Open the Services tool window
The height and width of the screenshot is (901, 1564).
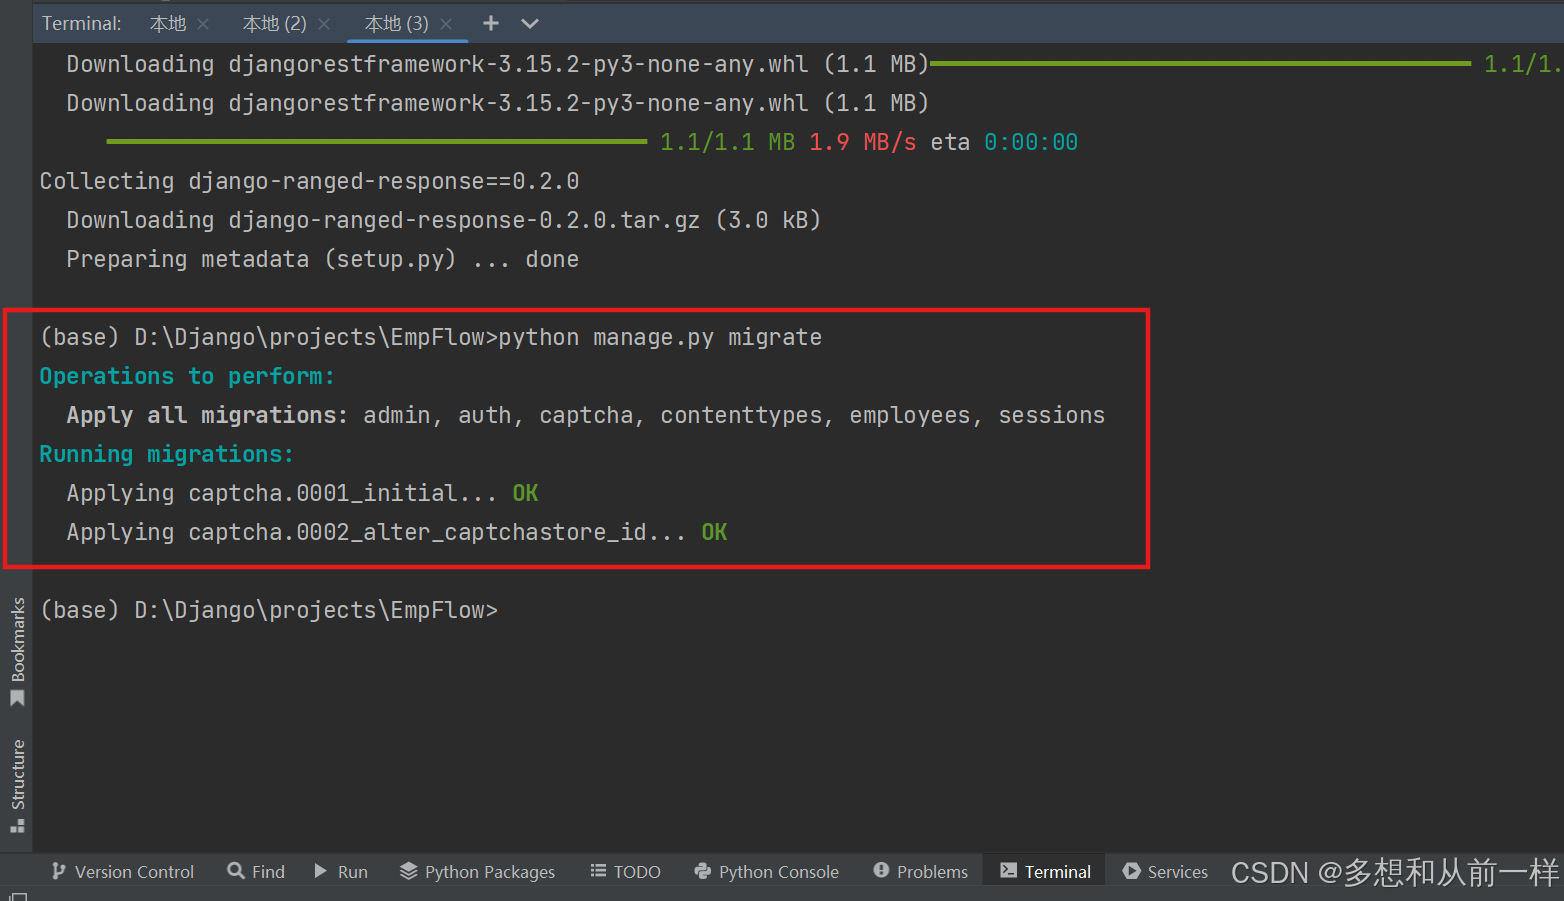click(x=1164, y=871)
